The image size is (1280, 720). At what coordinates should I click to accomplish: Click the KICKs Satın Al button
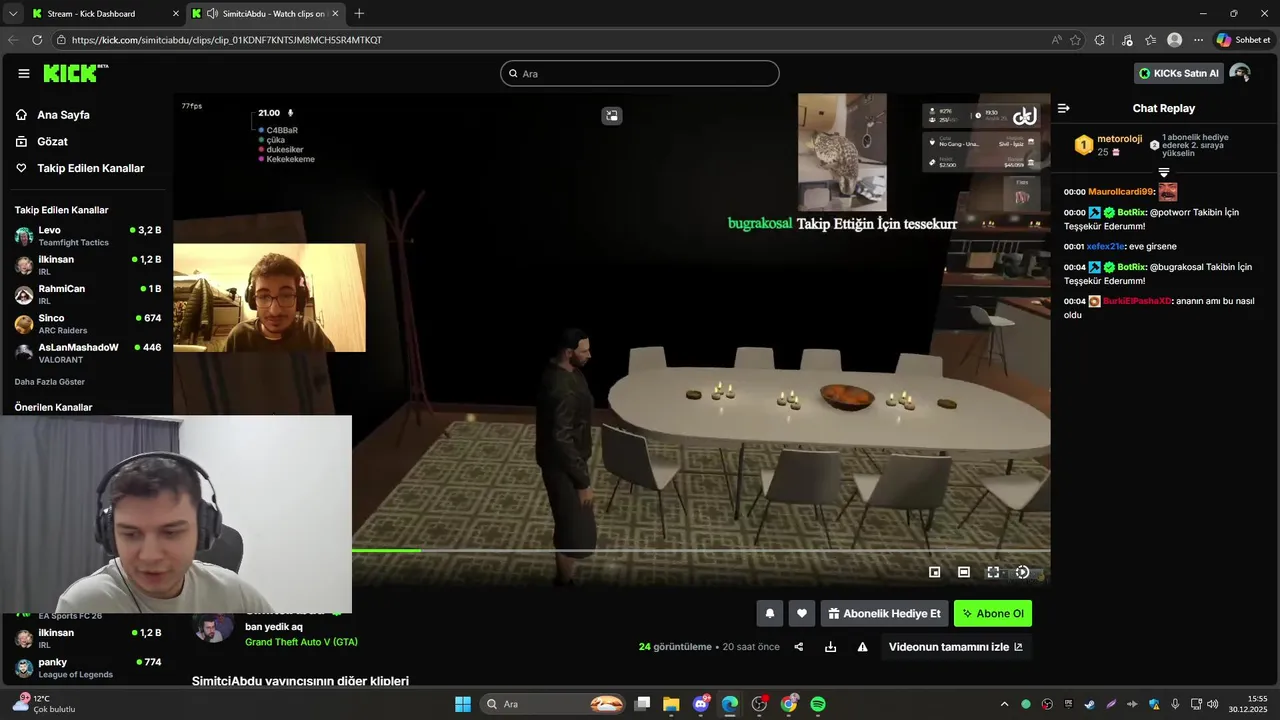click(x=1179, y=73)
